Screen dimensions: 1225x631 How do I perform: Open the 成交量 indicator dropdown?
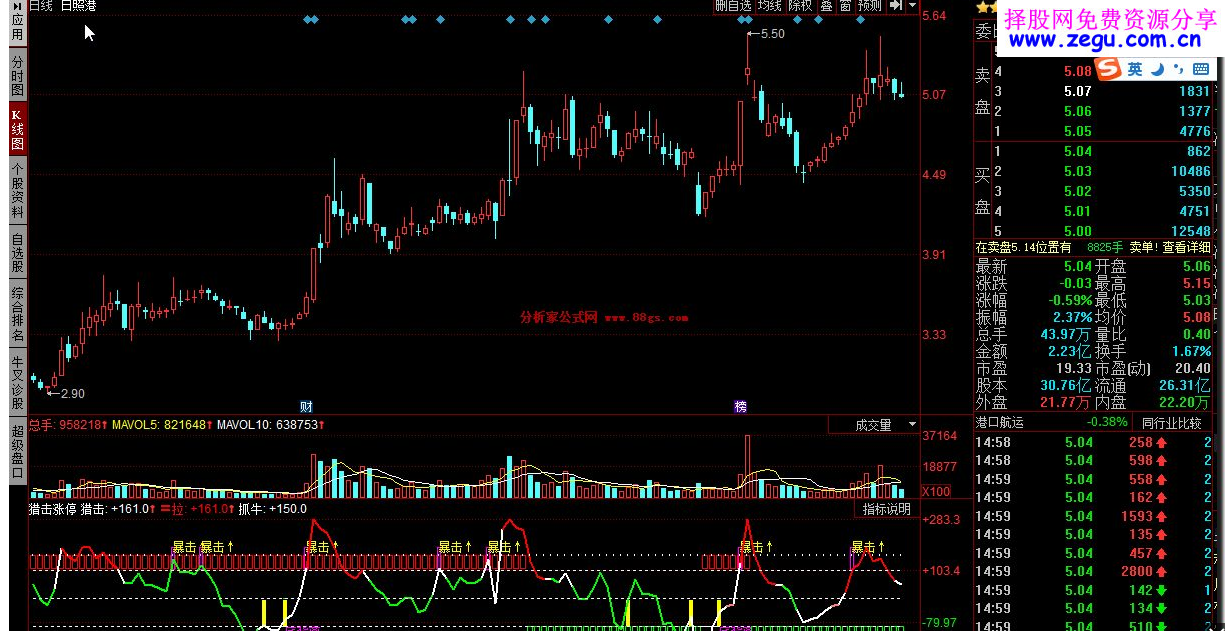[874, 425]
